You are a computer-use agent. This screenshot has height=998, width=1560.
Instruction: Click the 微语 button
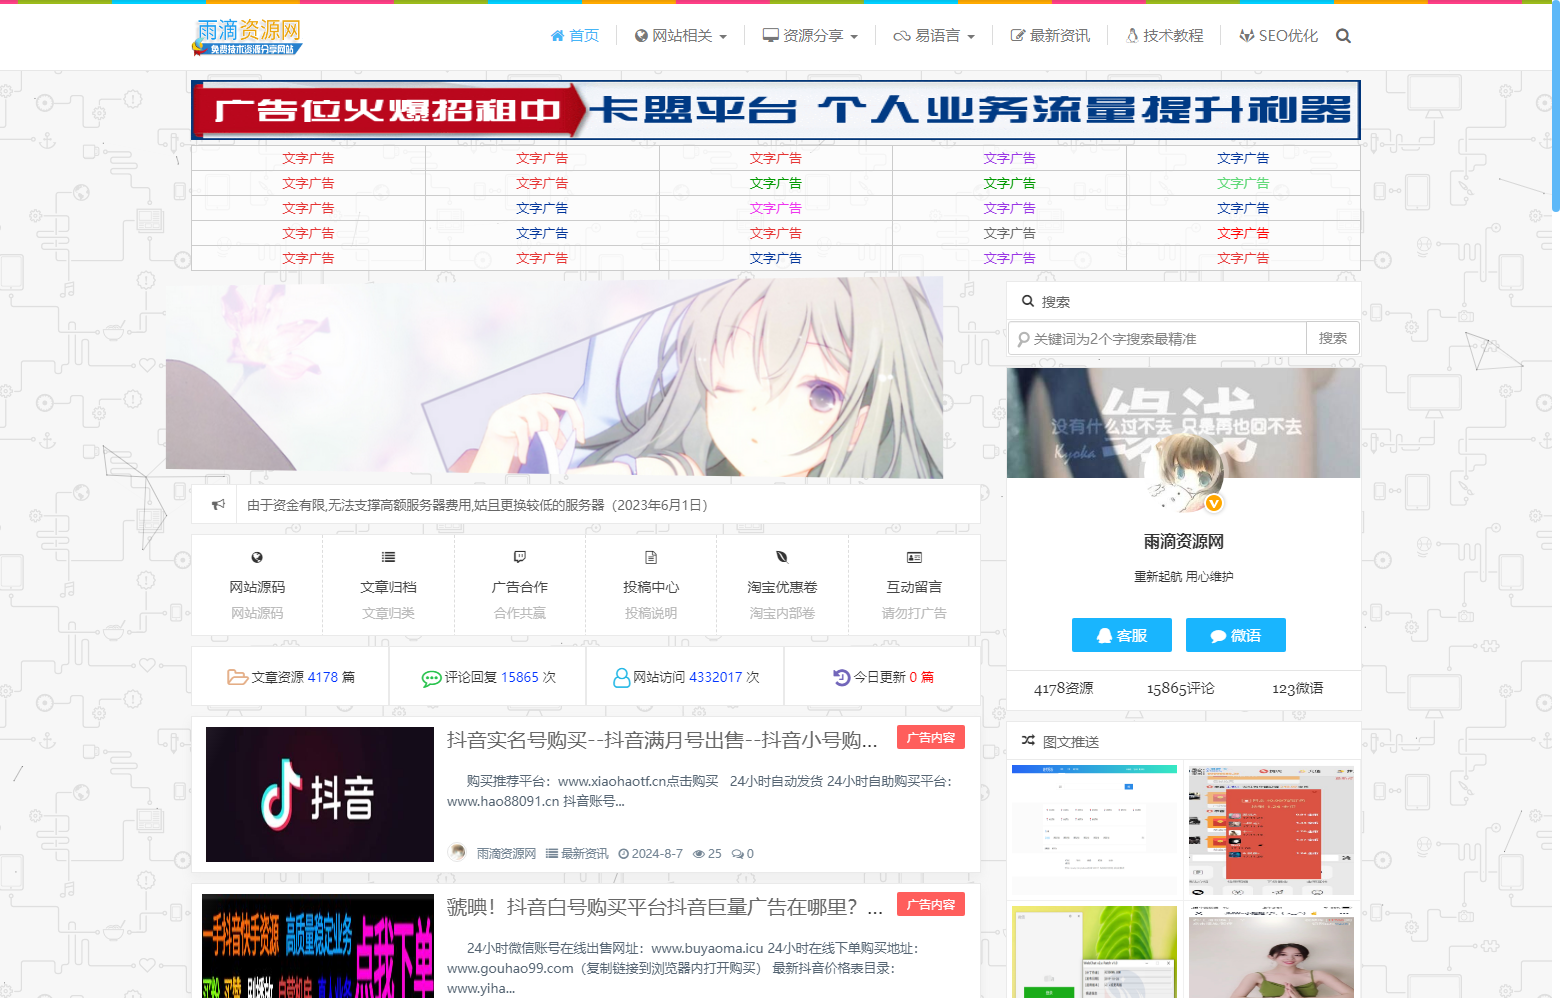point(1236,635)
